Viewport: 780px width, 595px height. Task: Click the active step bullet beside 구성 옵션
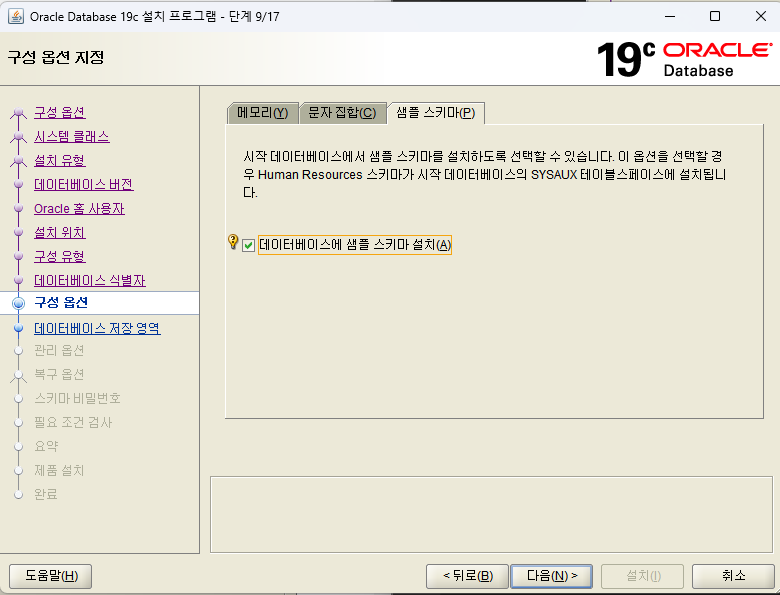pyautogui.click(x=18, y=303)
